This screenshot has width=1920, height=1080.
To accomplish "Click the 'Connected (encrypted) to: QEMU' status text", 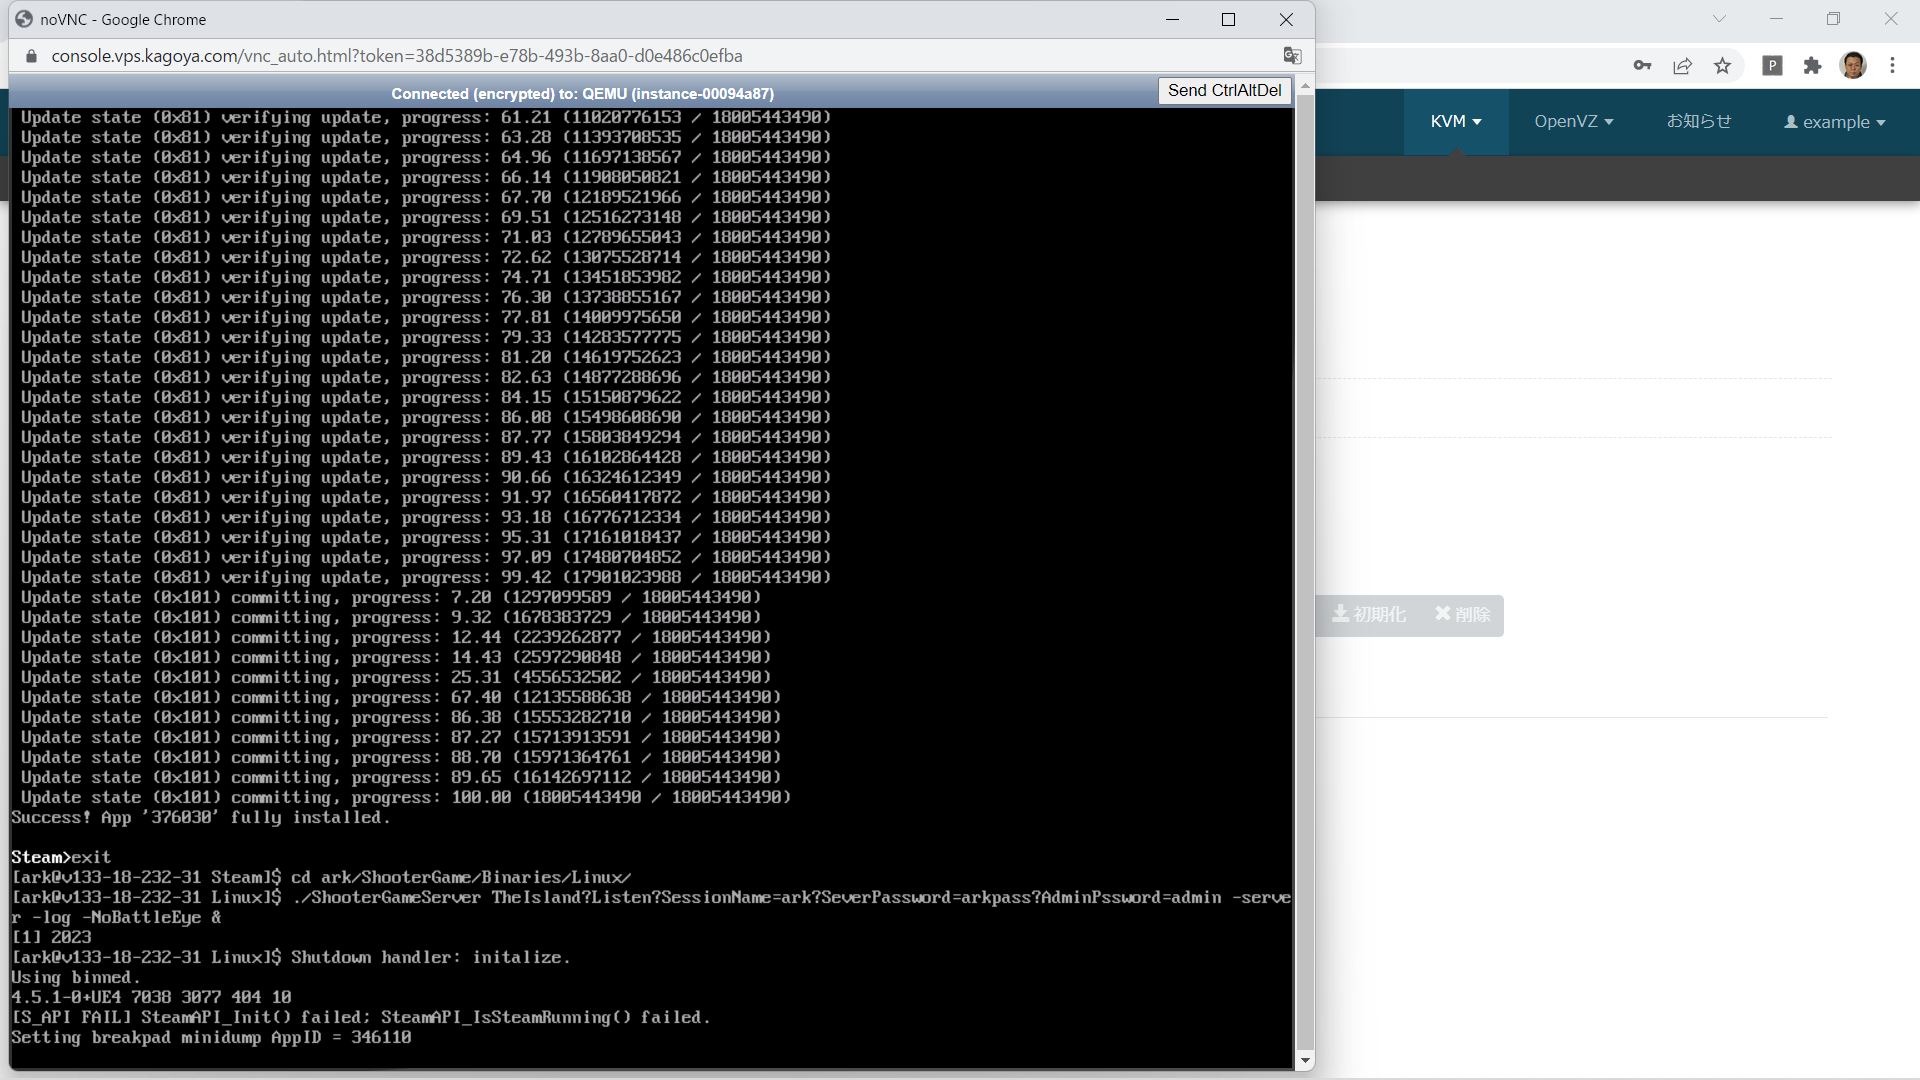I will (x=582, y=93).
